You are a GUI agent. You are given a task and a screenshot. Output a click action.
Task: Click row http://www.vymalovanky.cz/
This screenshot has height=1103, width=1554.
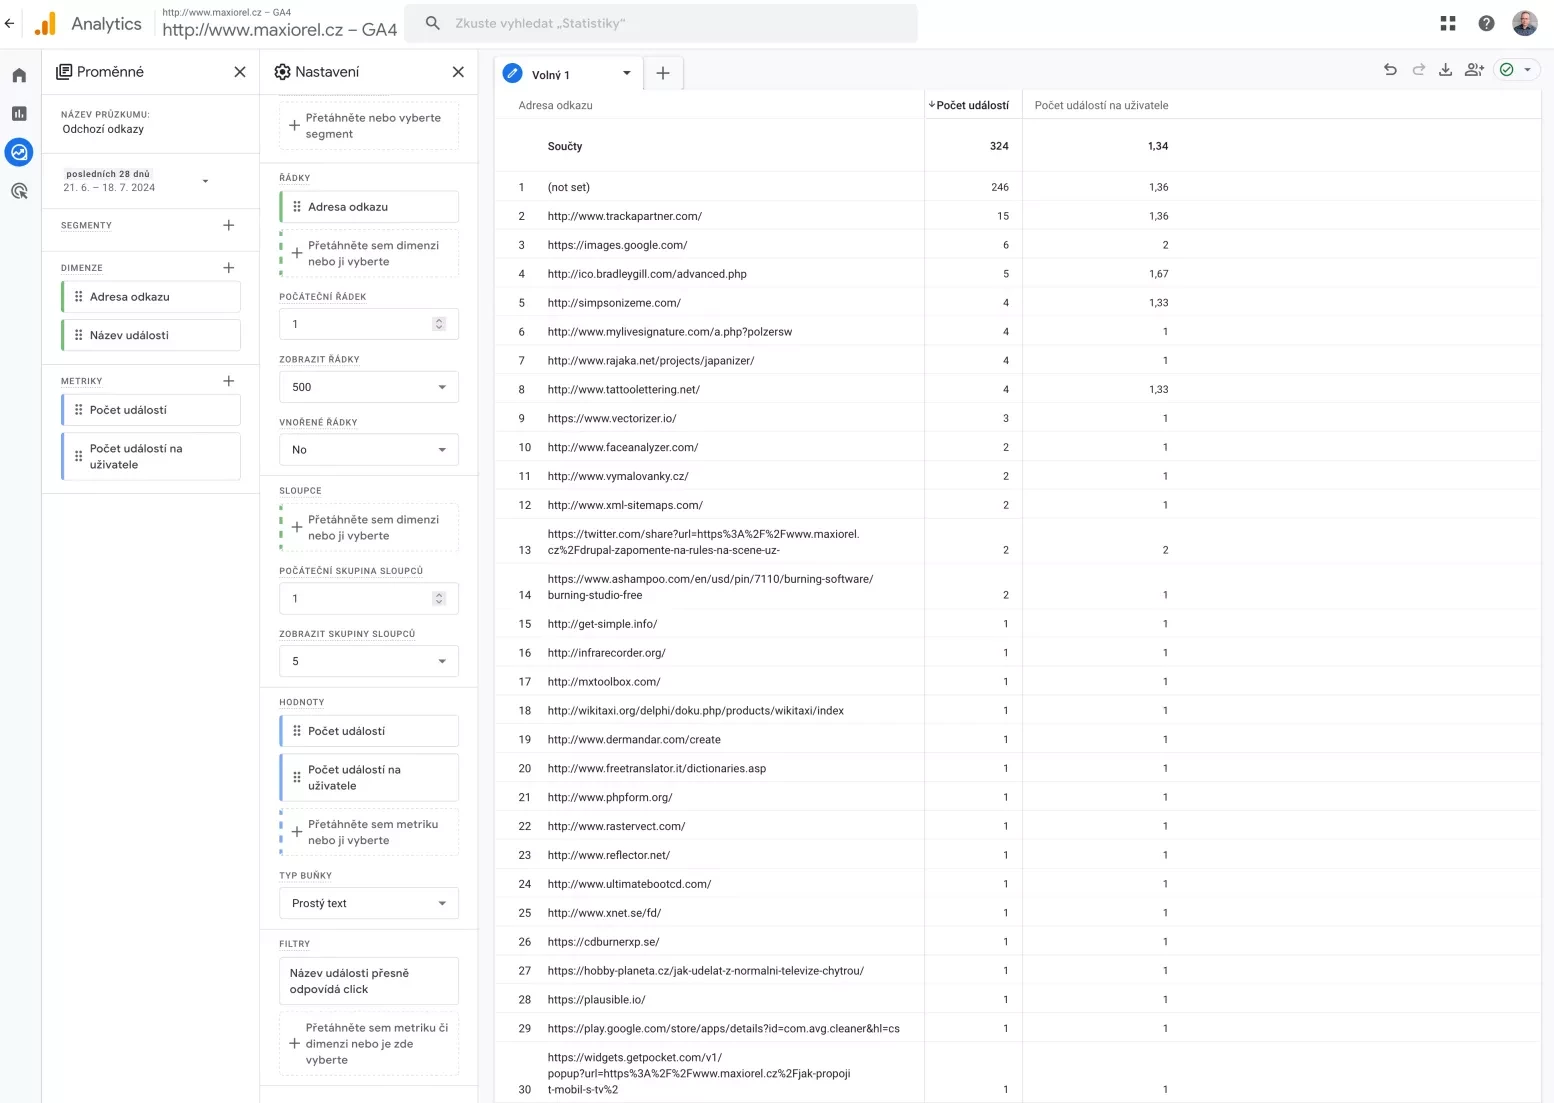[1018, 476]
